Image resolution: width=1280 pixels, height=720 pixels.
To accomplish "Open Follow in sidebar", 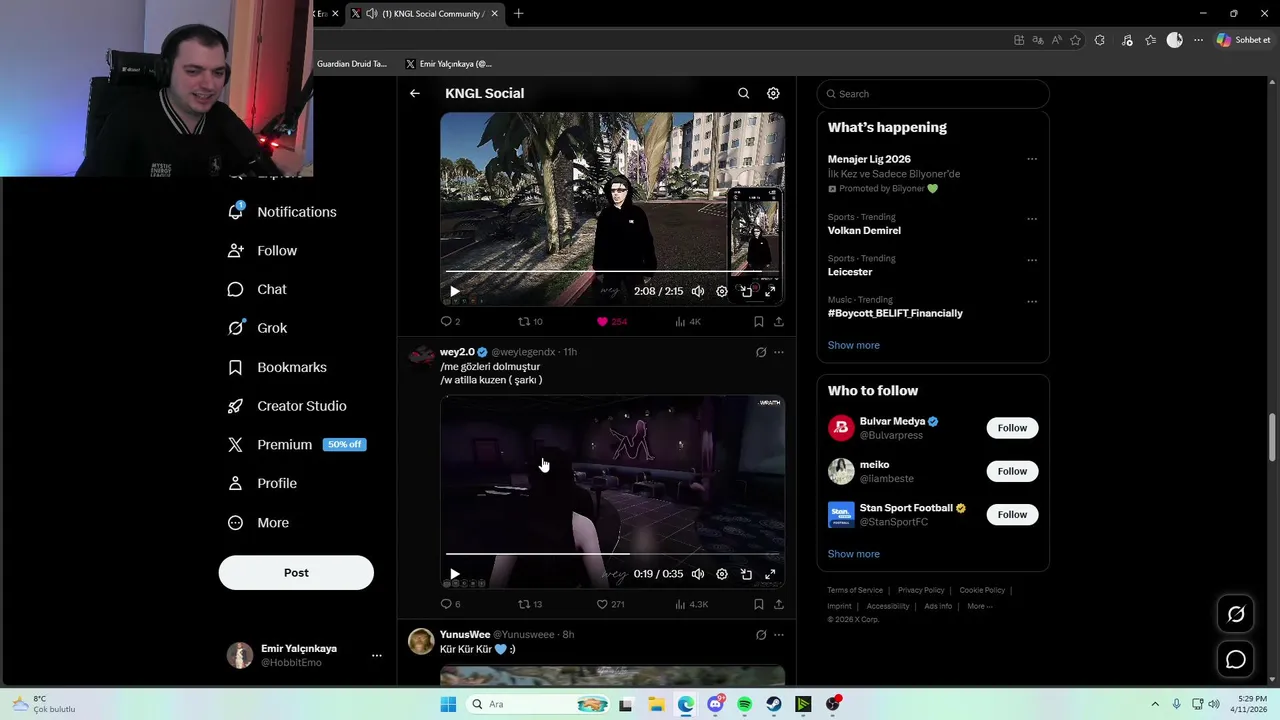I will tap(263, 251).
